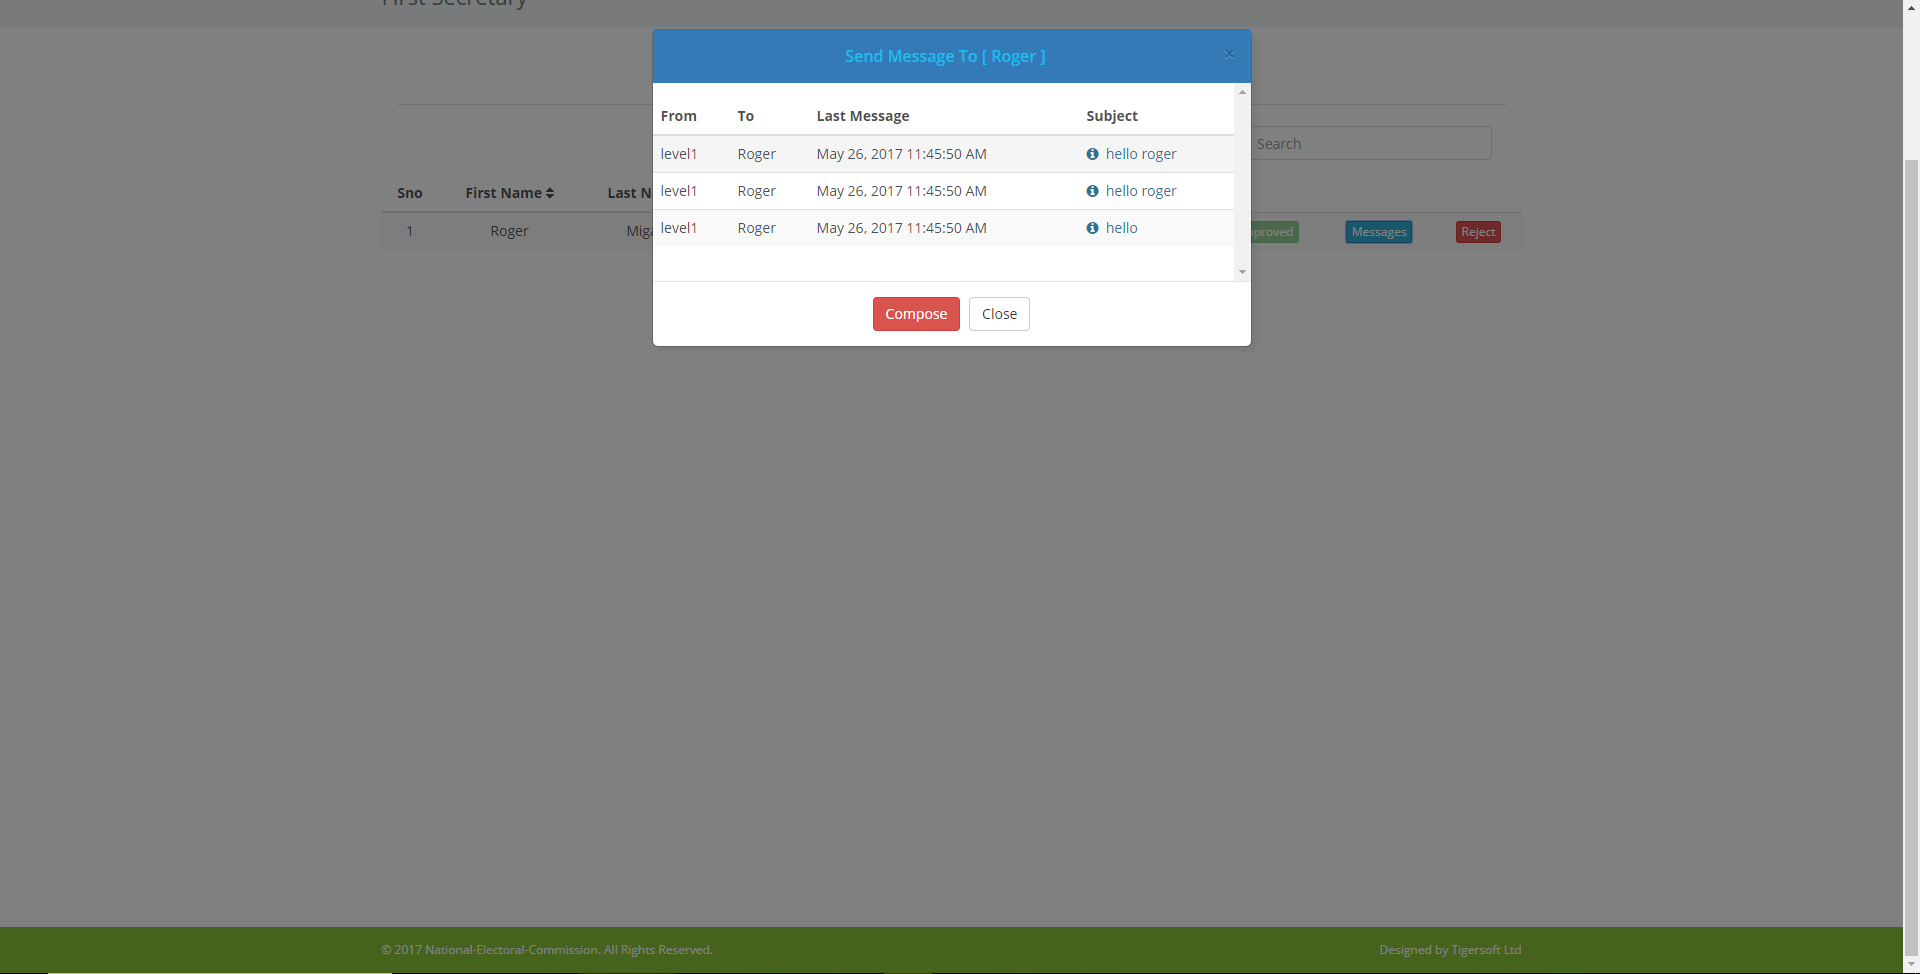Image resolution: width=1920 pixels, height=974 pixels.
Task: Click the Last Message column header
Action: click(863, 116)
